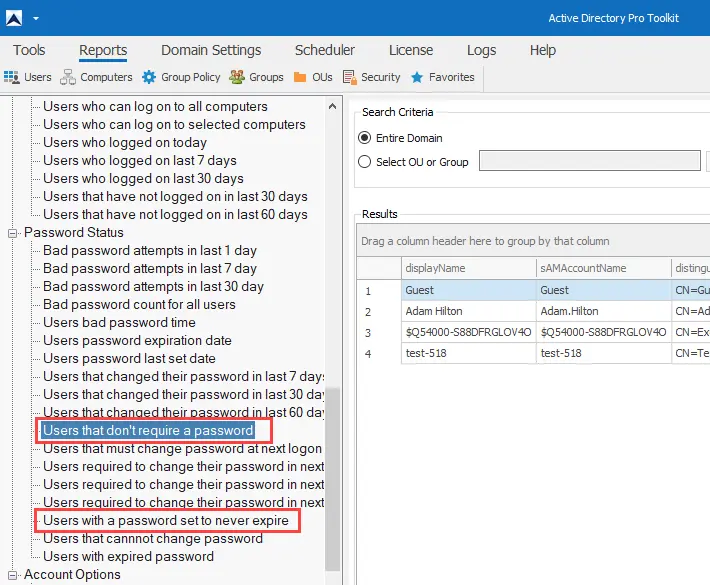Image resolution: width=710 pixels, height=585 pixels.
Task: Switch to the Reports tab
Action: point(103,50)
